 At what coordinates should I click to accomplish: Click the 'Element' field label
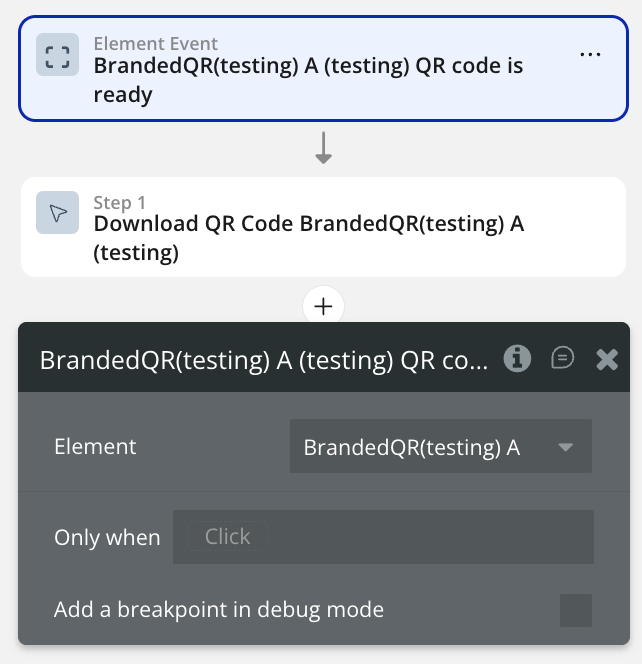pyautogui.click(x=95, y=447)
